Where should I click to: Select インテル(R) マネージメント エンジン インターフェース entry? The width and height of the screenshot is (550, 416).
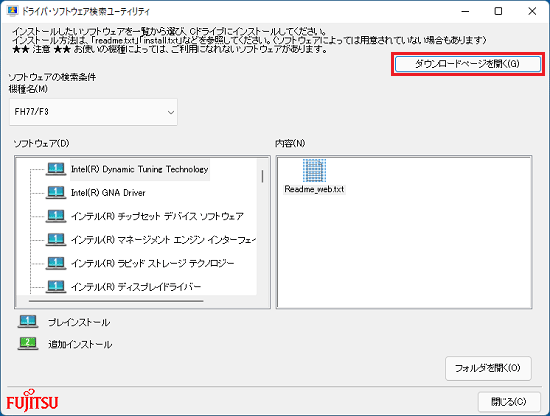[163, 240]
